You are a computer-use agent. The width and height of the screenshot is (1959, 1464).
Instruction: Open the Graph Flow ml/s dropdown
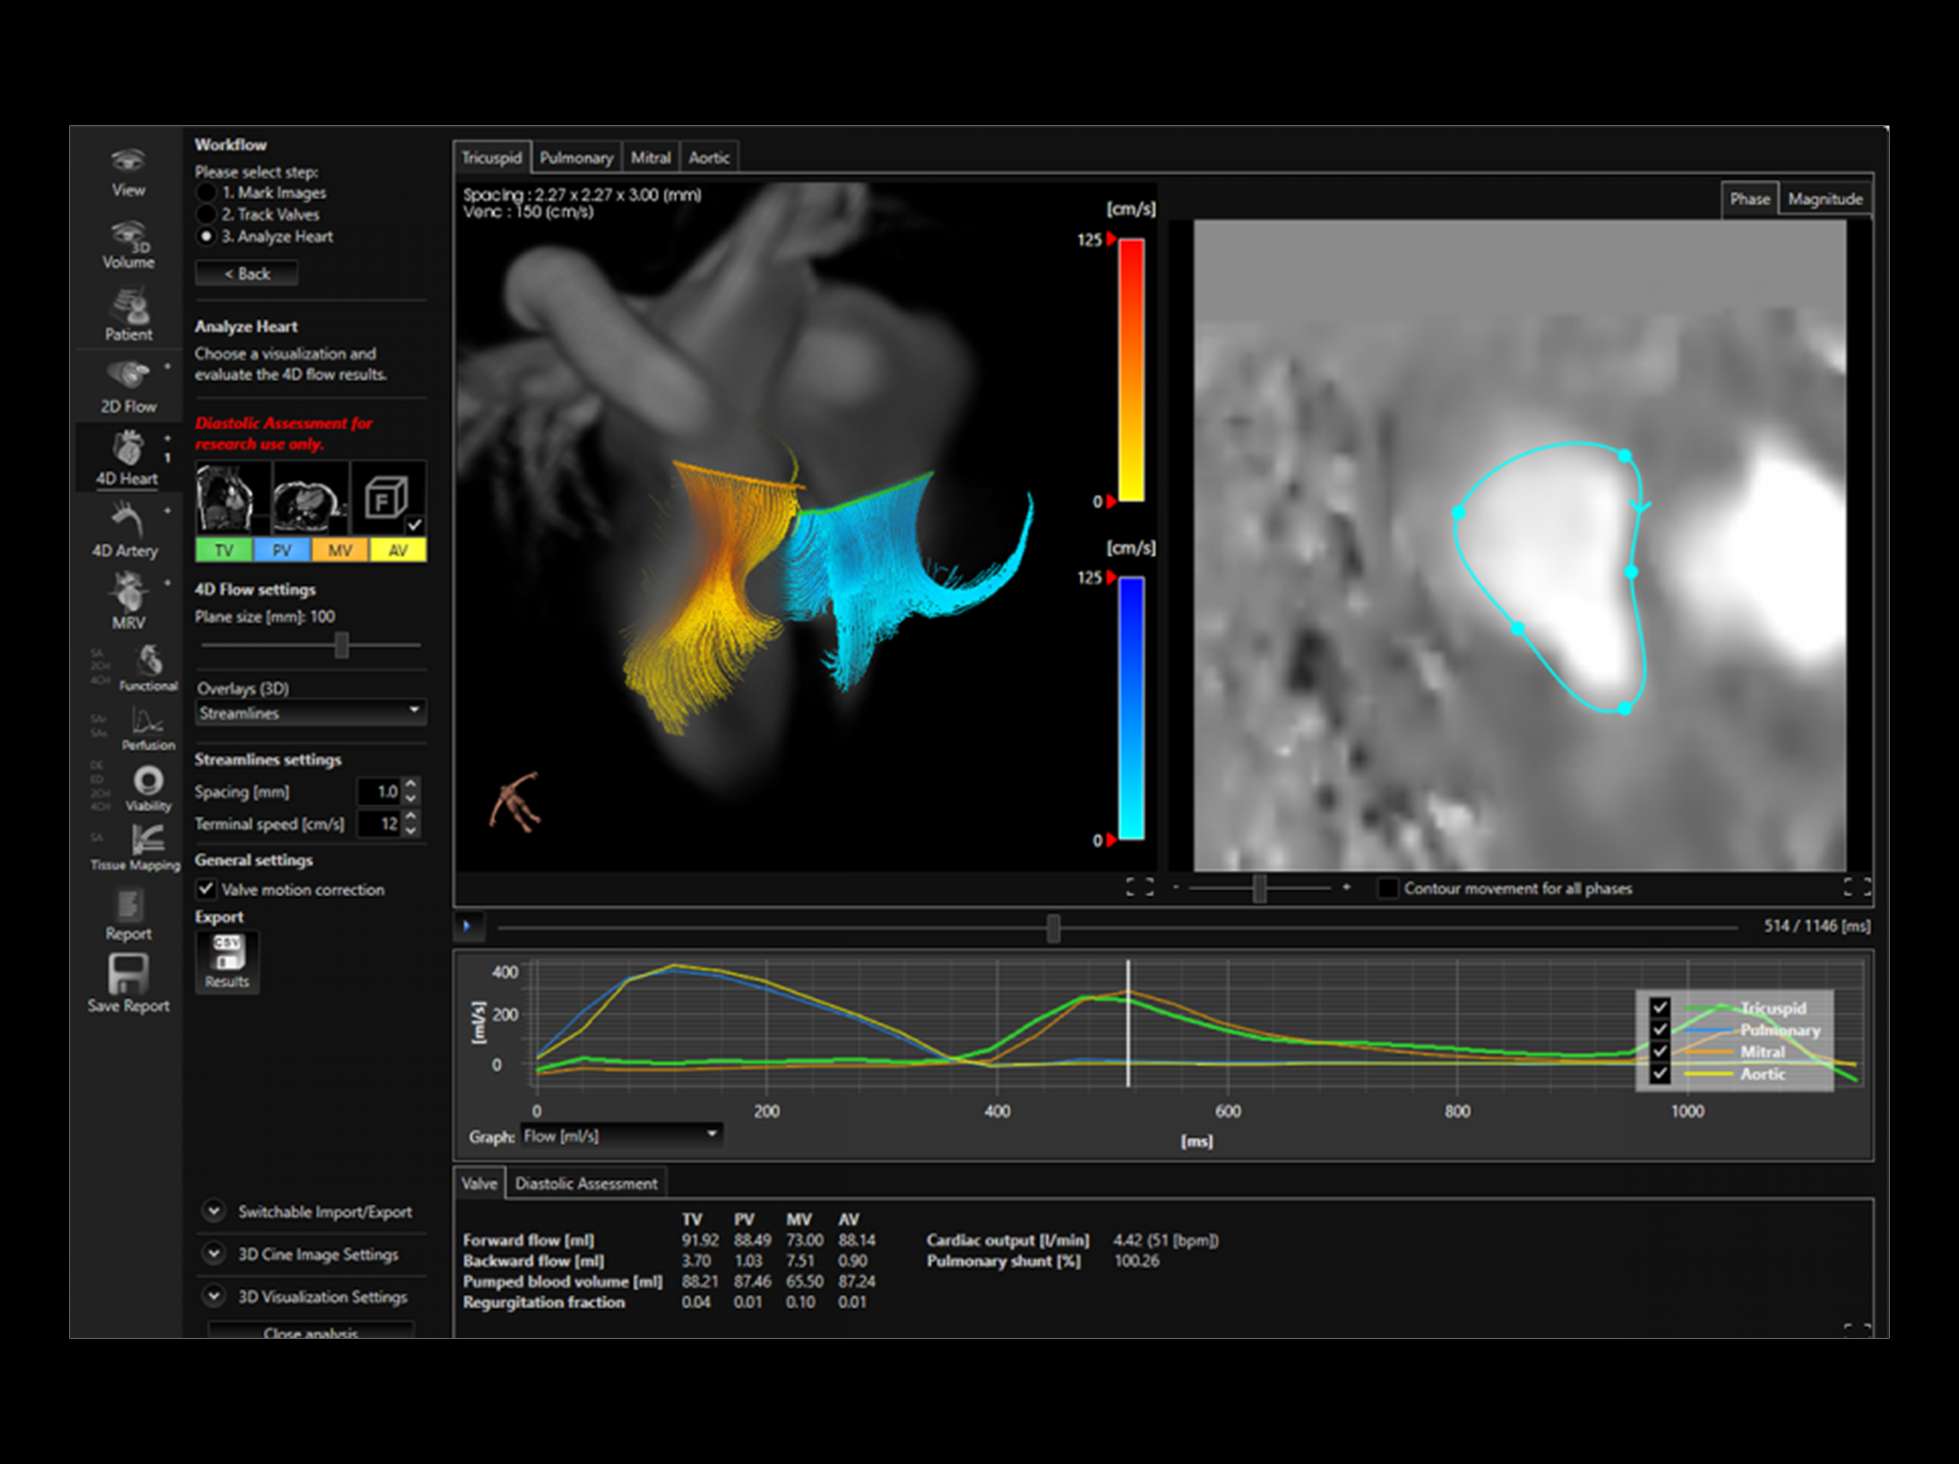[620, 1135]
